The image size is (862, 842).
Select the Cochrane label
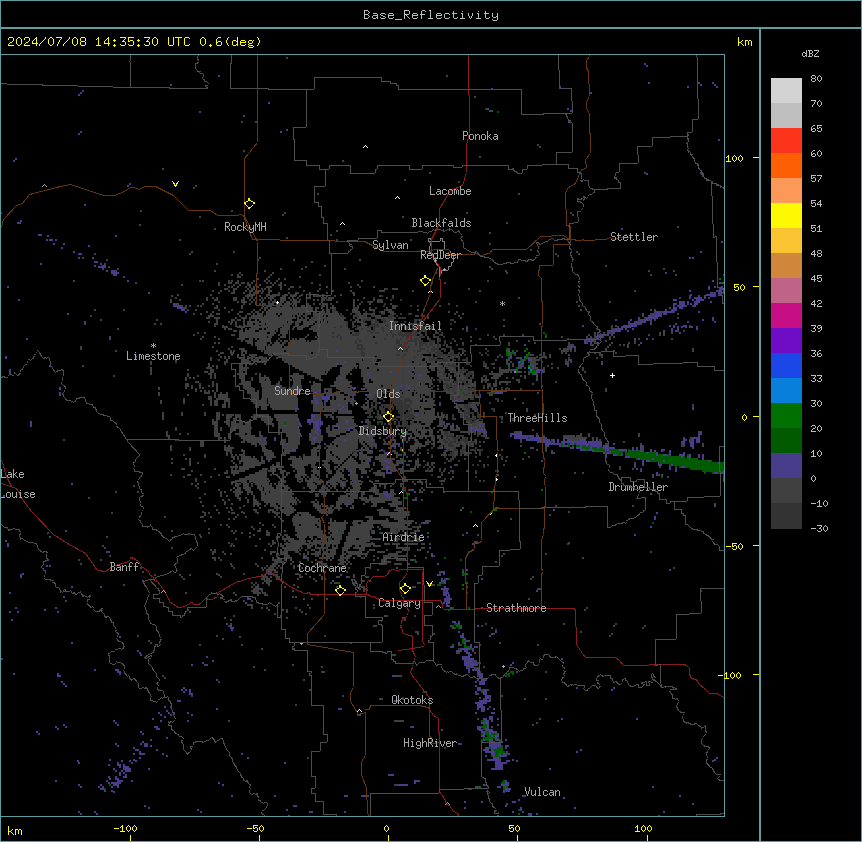pos(322,568)
